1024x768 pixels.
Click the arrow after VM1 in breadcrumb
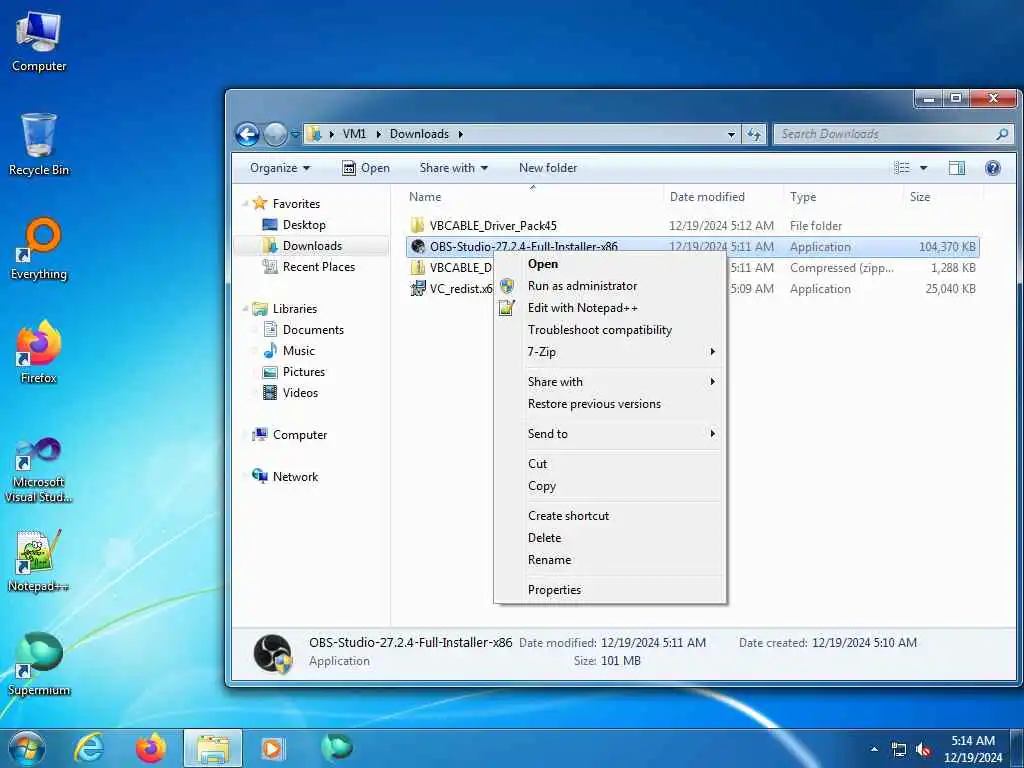(x=379, y=135)
